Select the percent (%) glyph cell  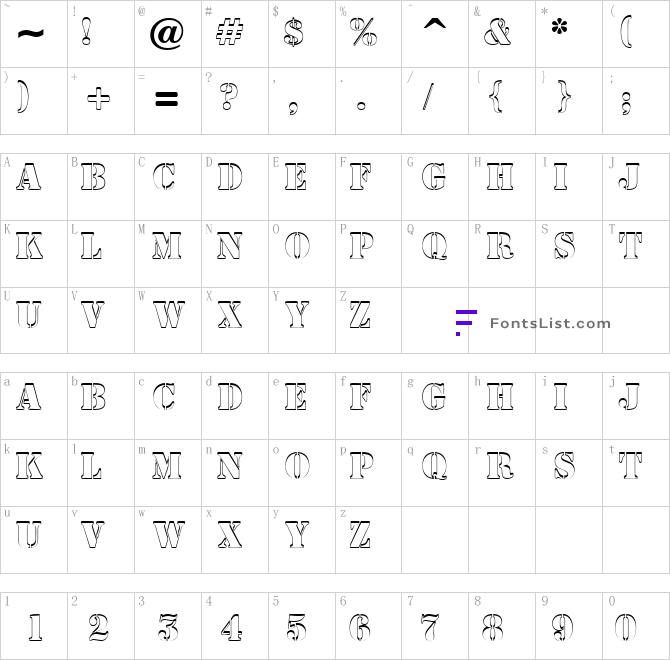point(363,34)
